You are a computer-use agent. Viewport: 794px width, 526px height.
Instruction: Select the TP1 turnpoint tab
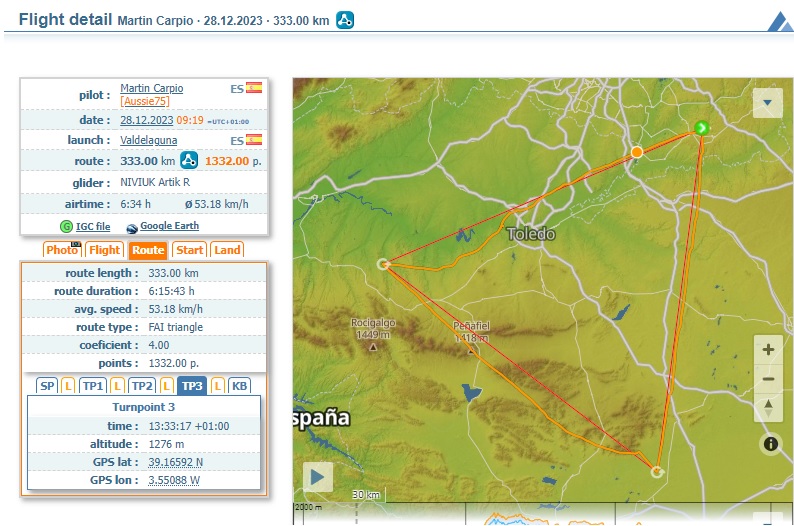(93, 386)
